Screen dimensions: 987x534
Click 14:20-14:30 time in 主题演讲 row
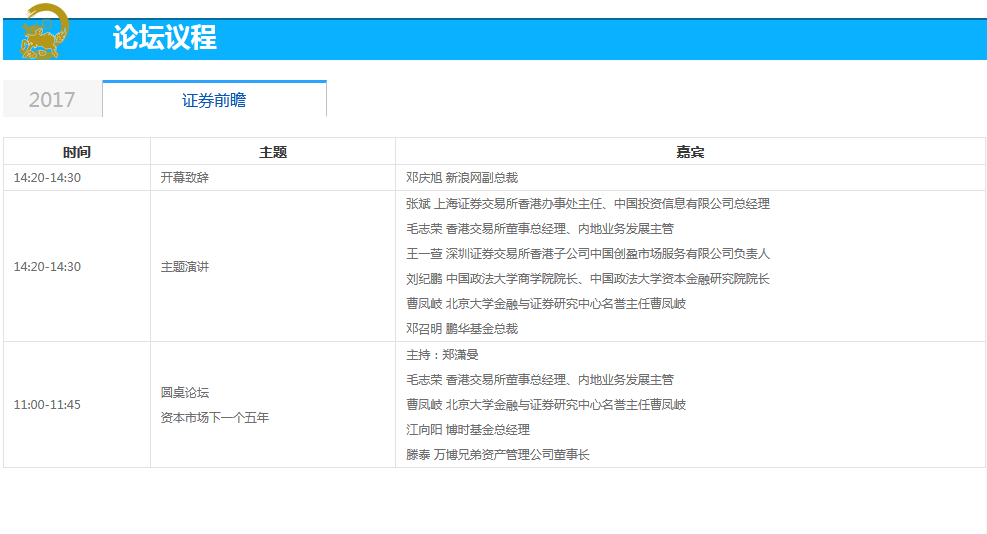point(47,266)
